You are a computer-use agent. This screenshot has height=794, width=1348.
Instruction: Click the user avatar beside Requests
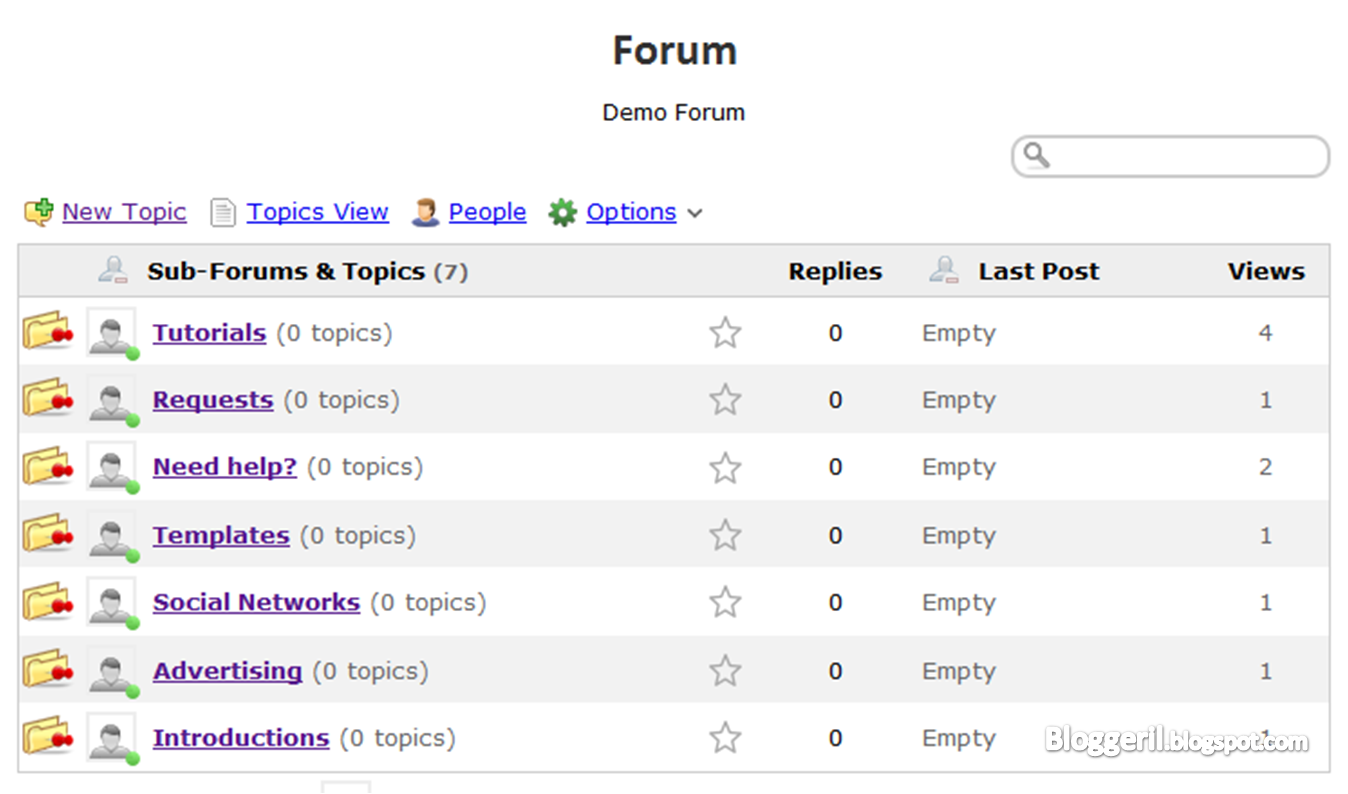[111, 400]
